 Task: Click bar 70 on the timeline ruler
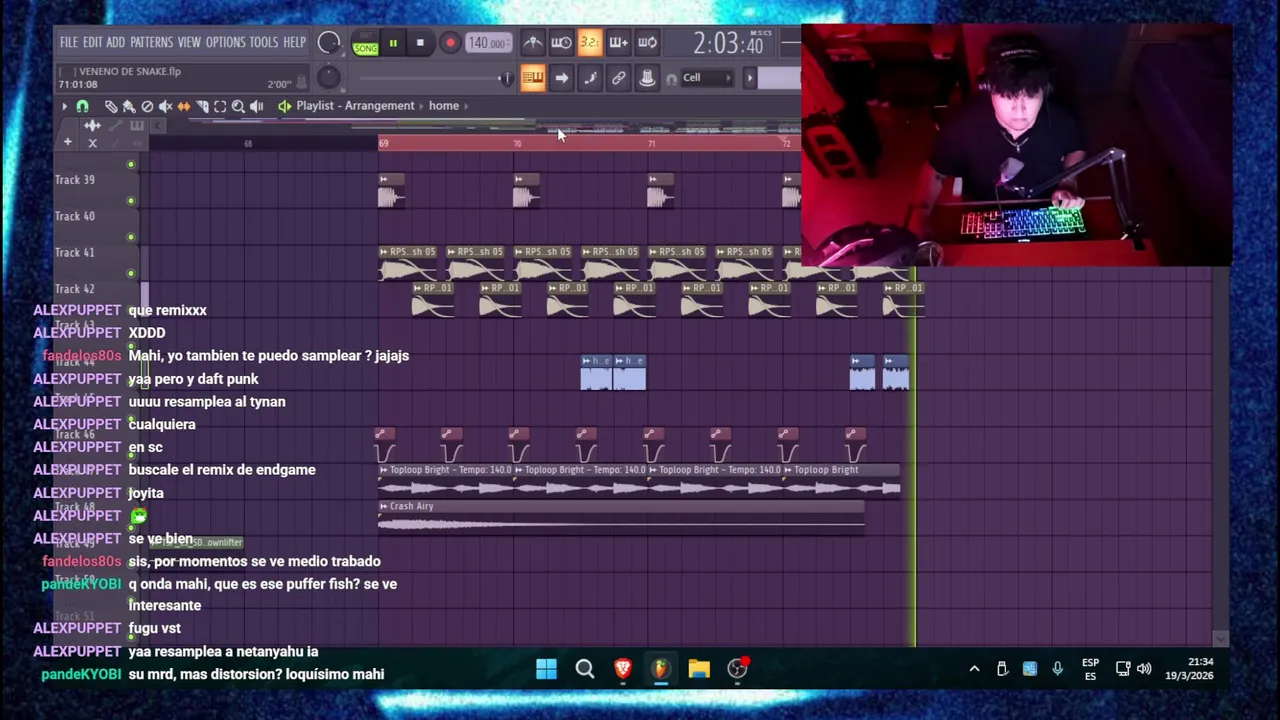517,144
